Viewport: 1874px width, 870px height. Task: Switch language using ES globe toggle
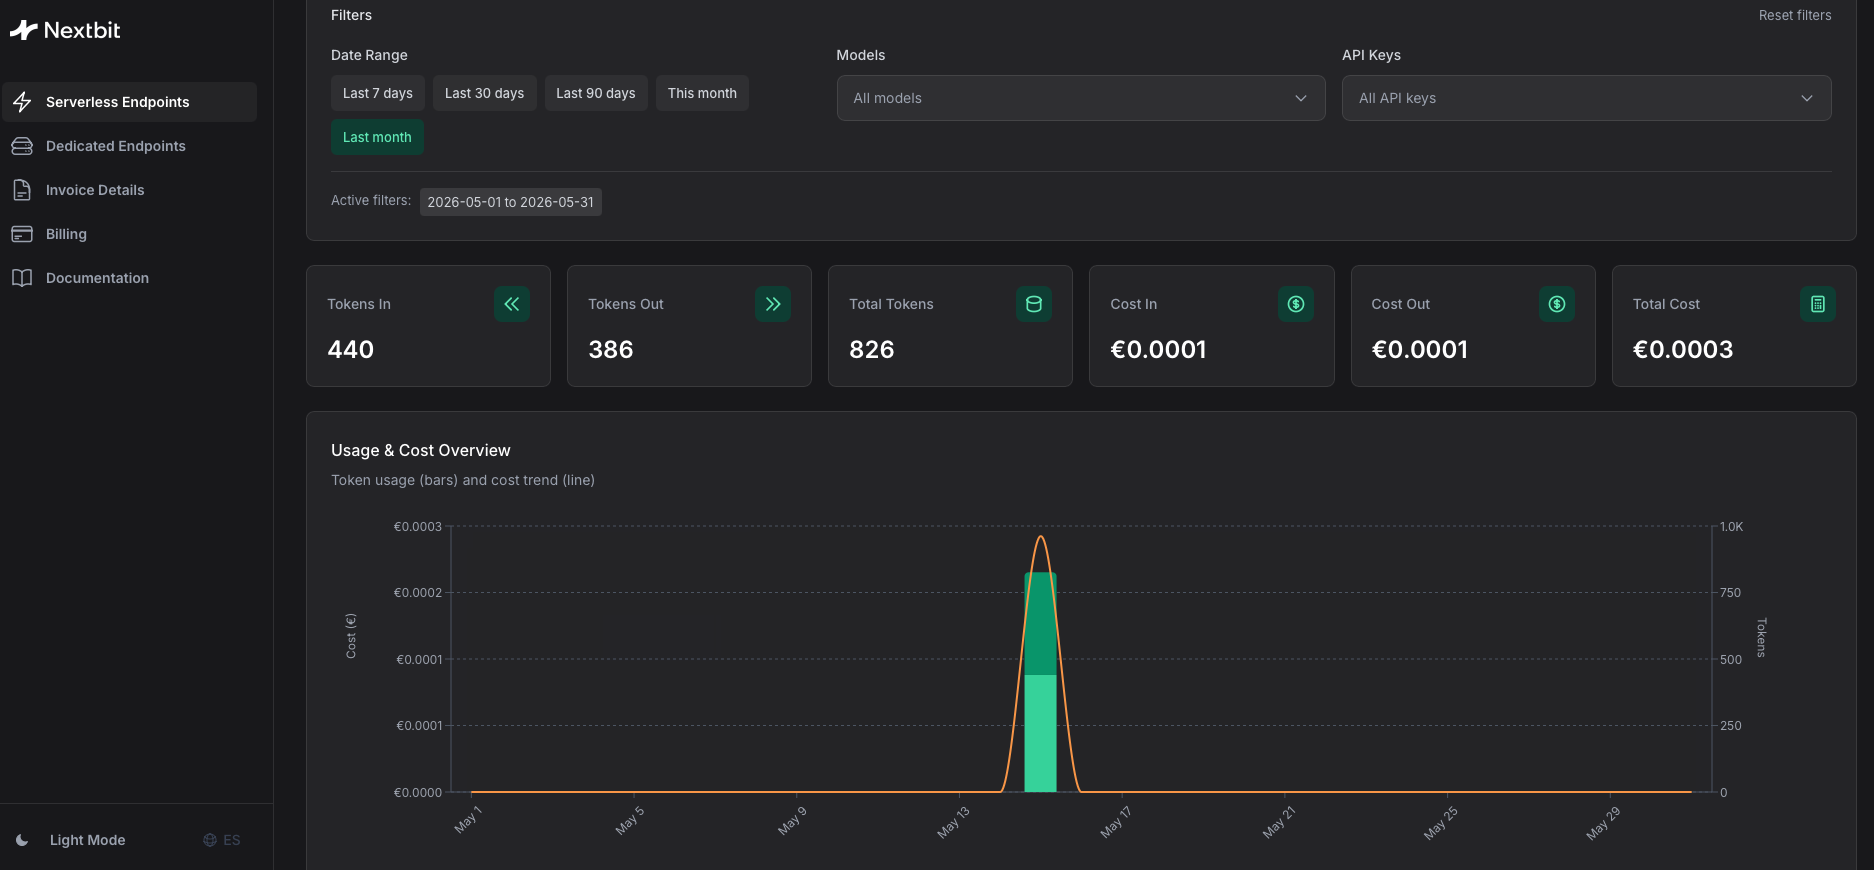pos(222,840)
